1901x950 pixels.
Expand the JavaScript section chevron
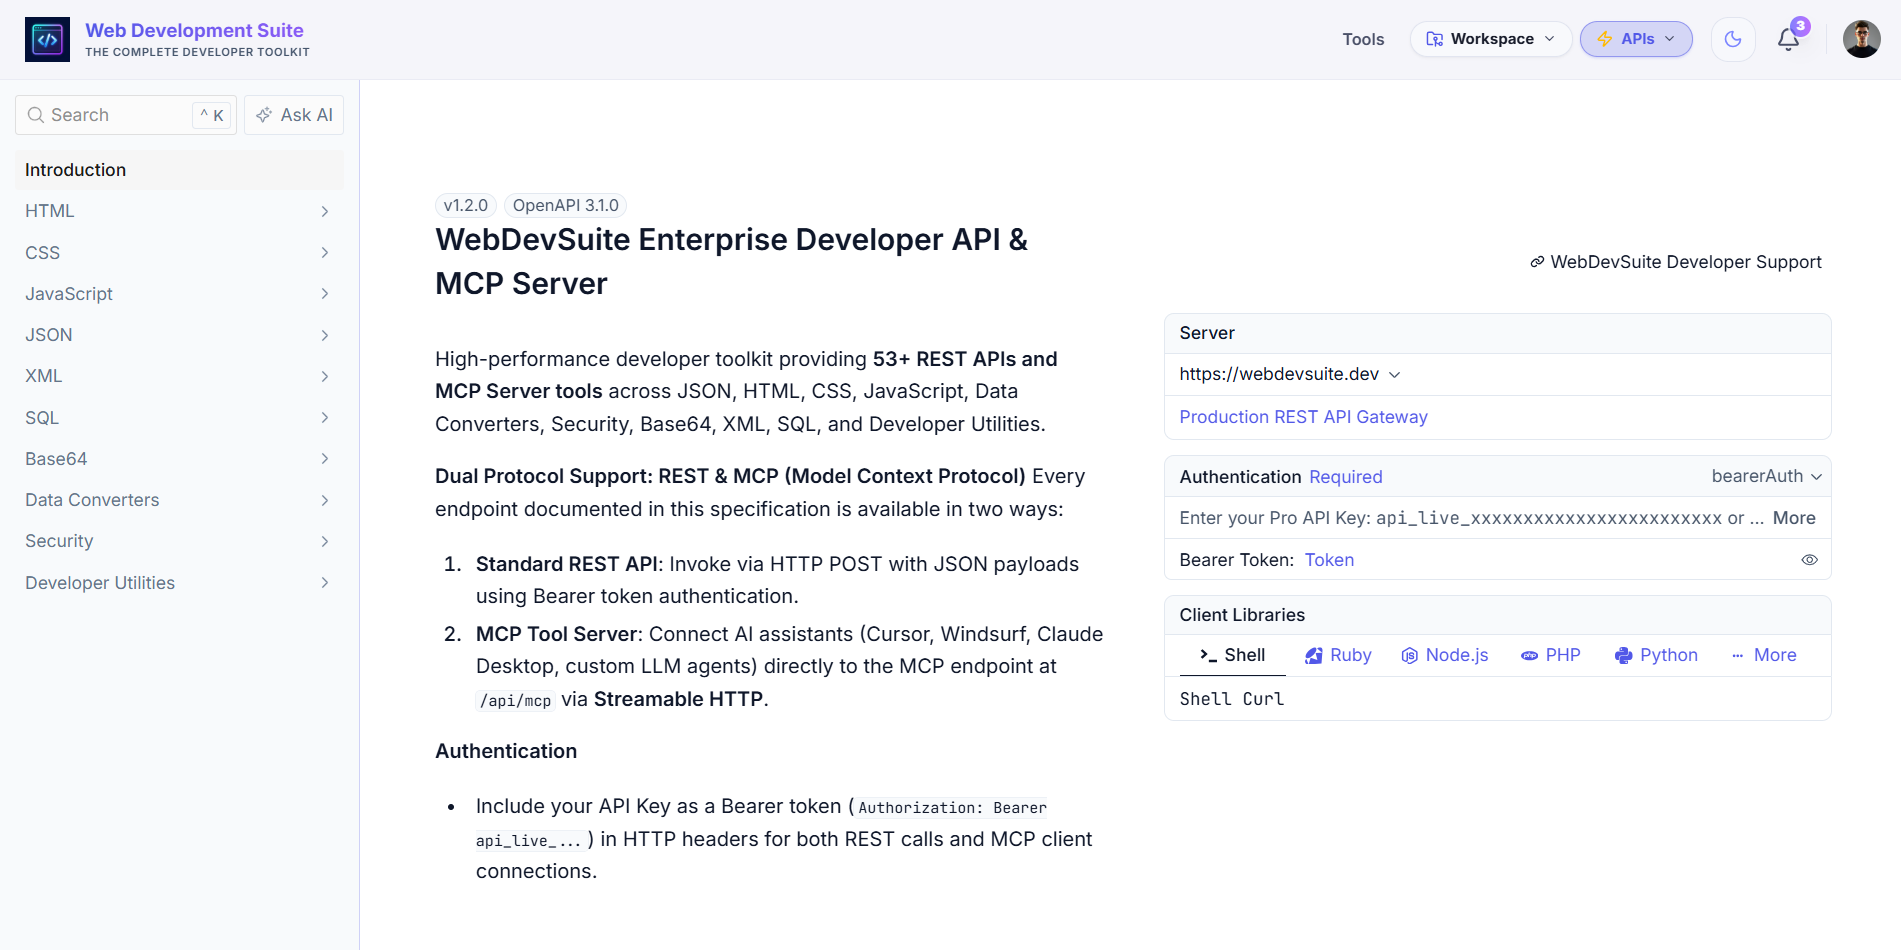324,294
